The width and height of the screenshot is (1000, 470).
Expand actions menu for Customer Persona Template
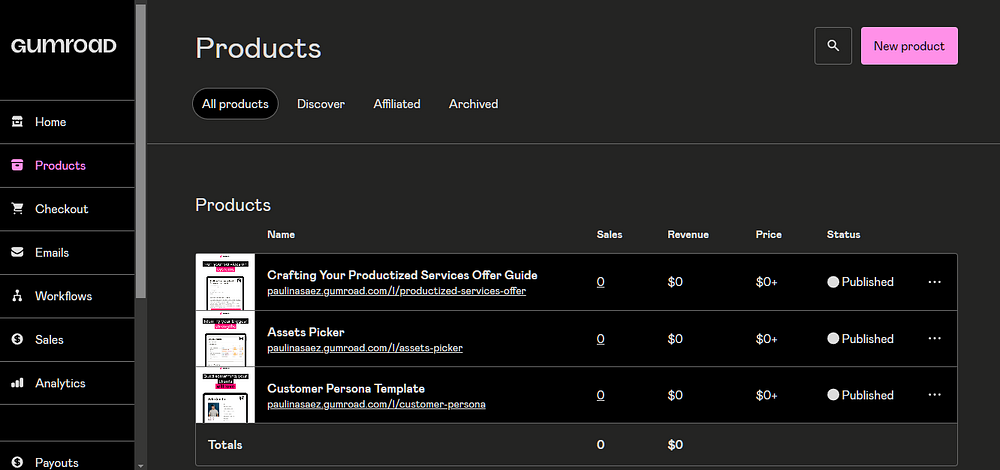tap(935, 395)
